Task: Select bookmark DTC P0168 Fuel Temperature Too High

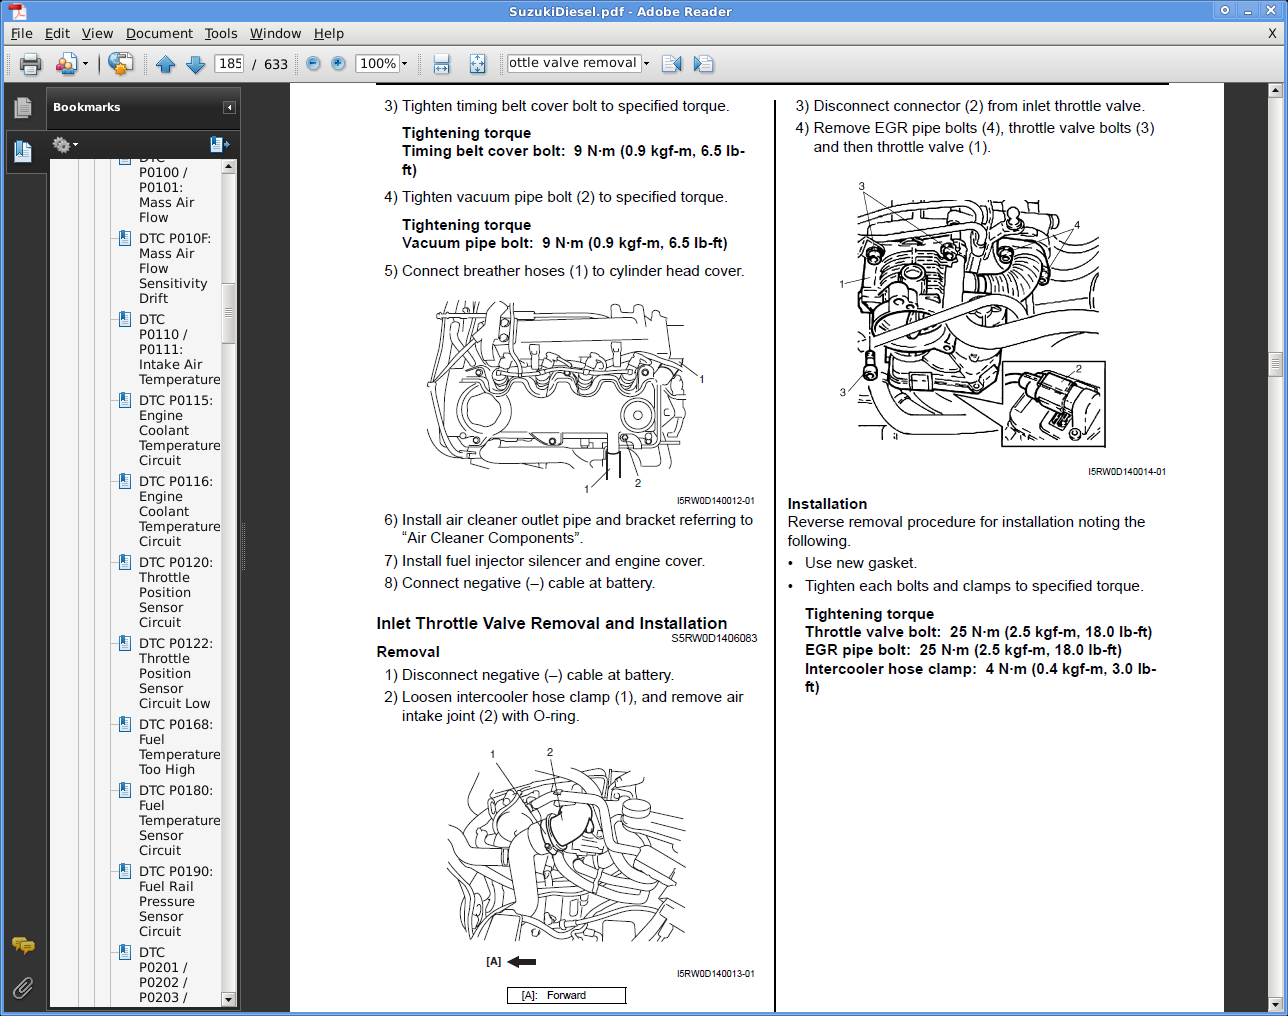Action: (x=179, y=747)
